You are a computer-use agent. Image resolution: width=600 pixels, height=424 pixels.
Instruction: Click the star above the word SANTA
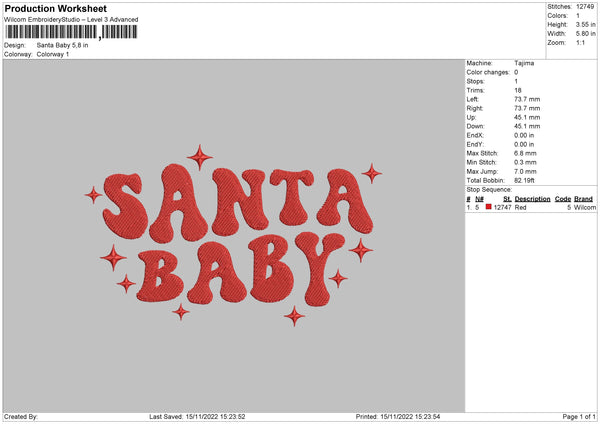point(200,157)
